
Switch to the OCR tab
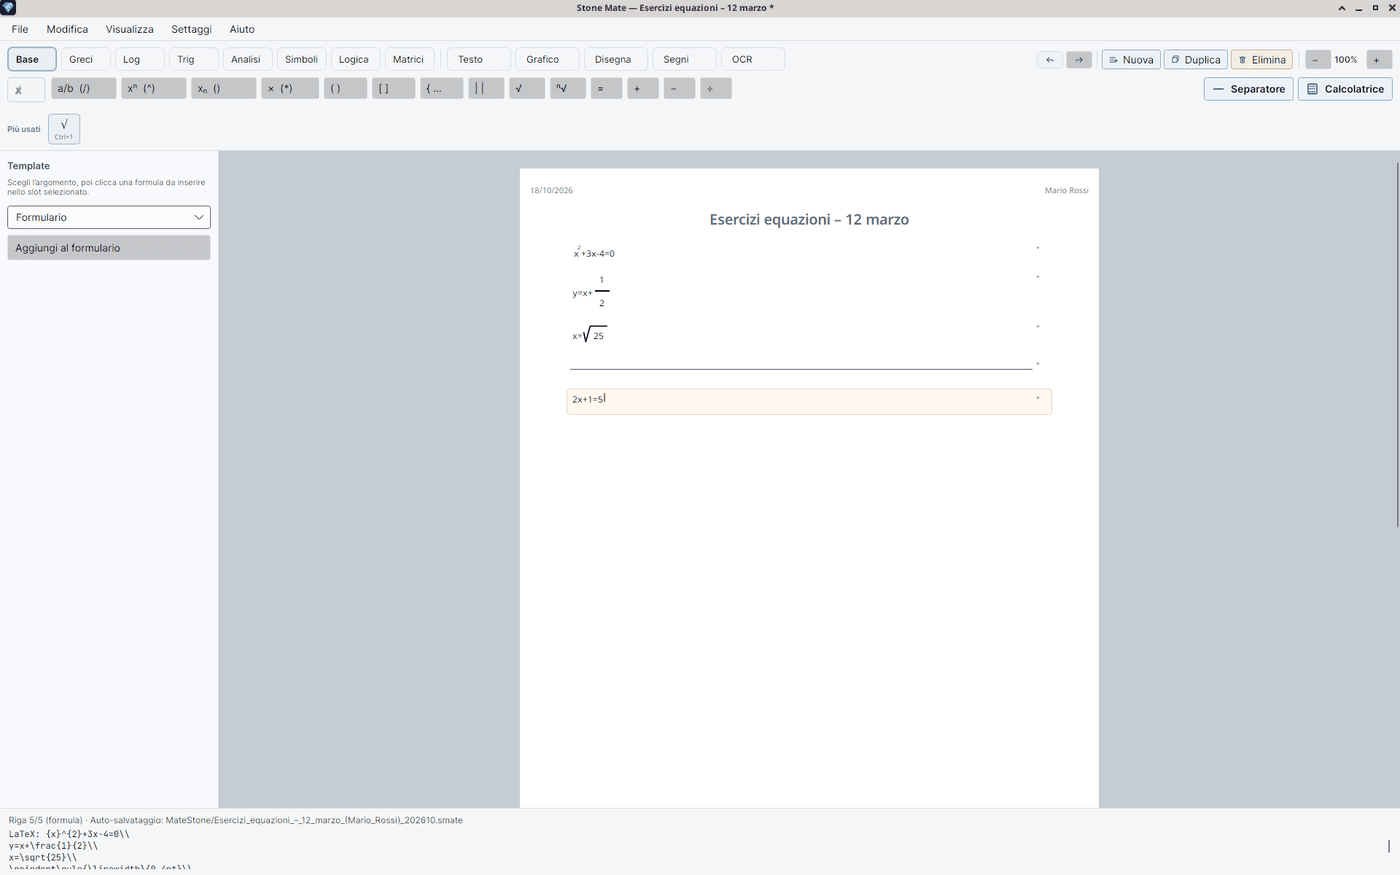pyautogui.click(x=753, y=60)
